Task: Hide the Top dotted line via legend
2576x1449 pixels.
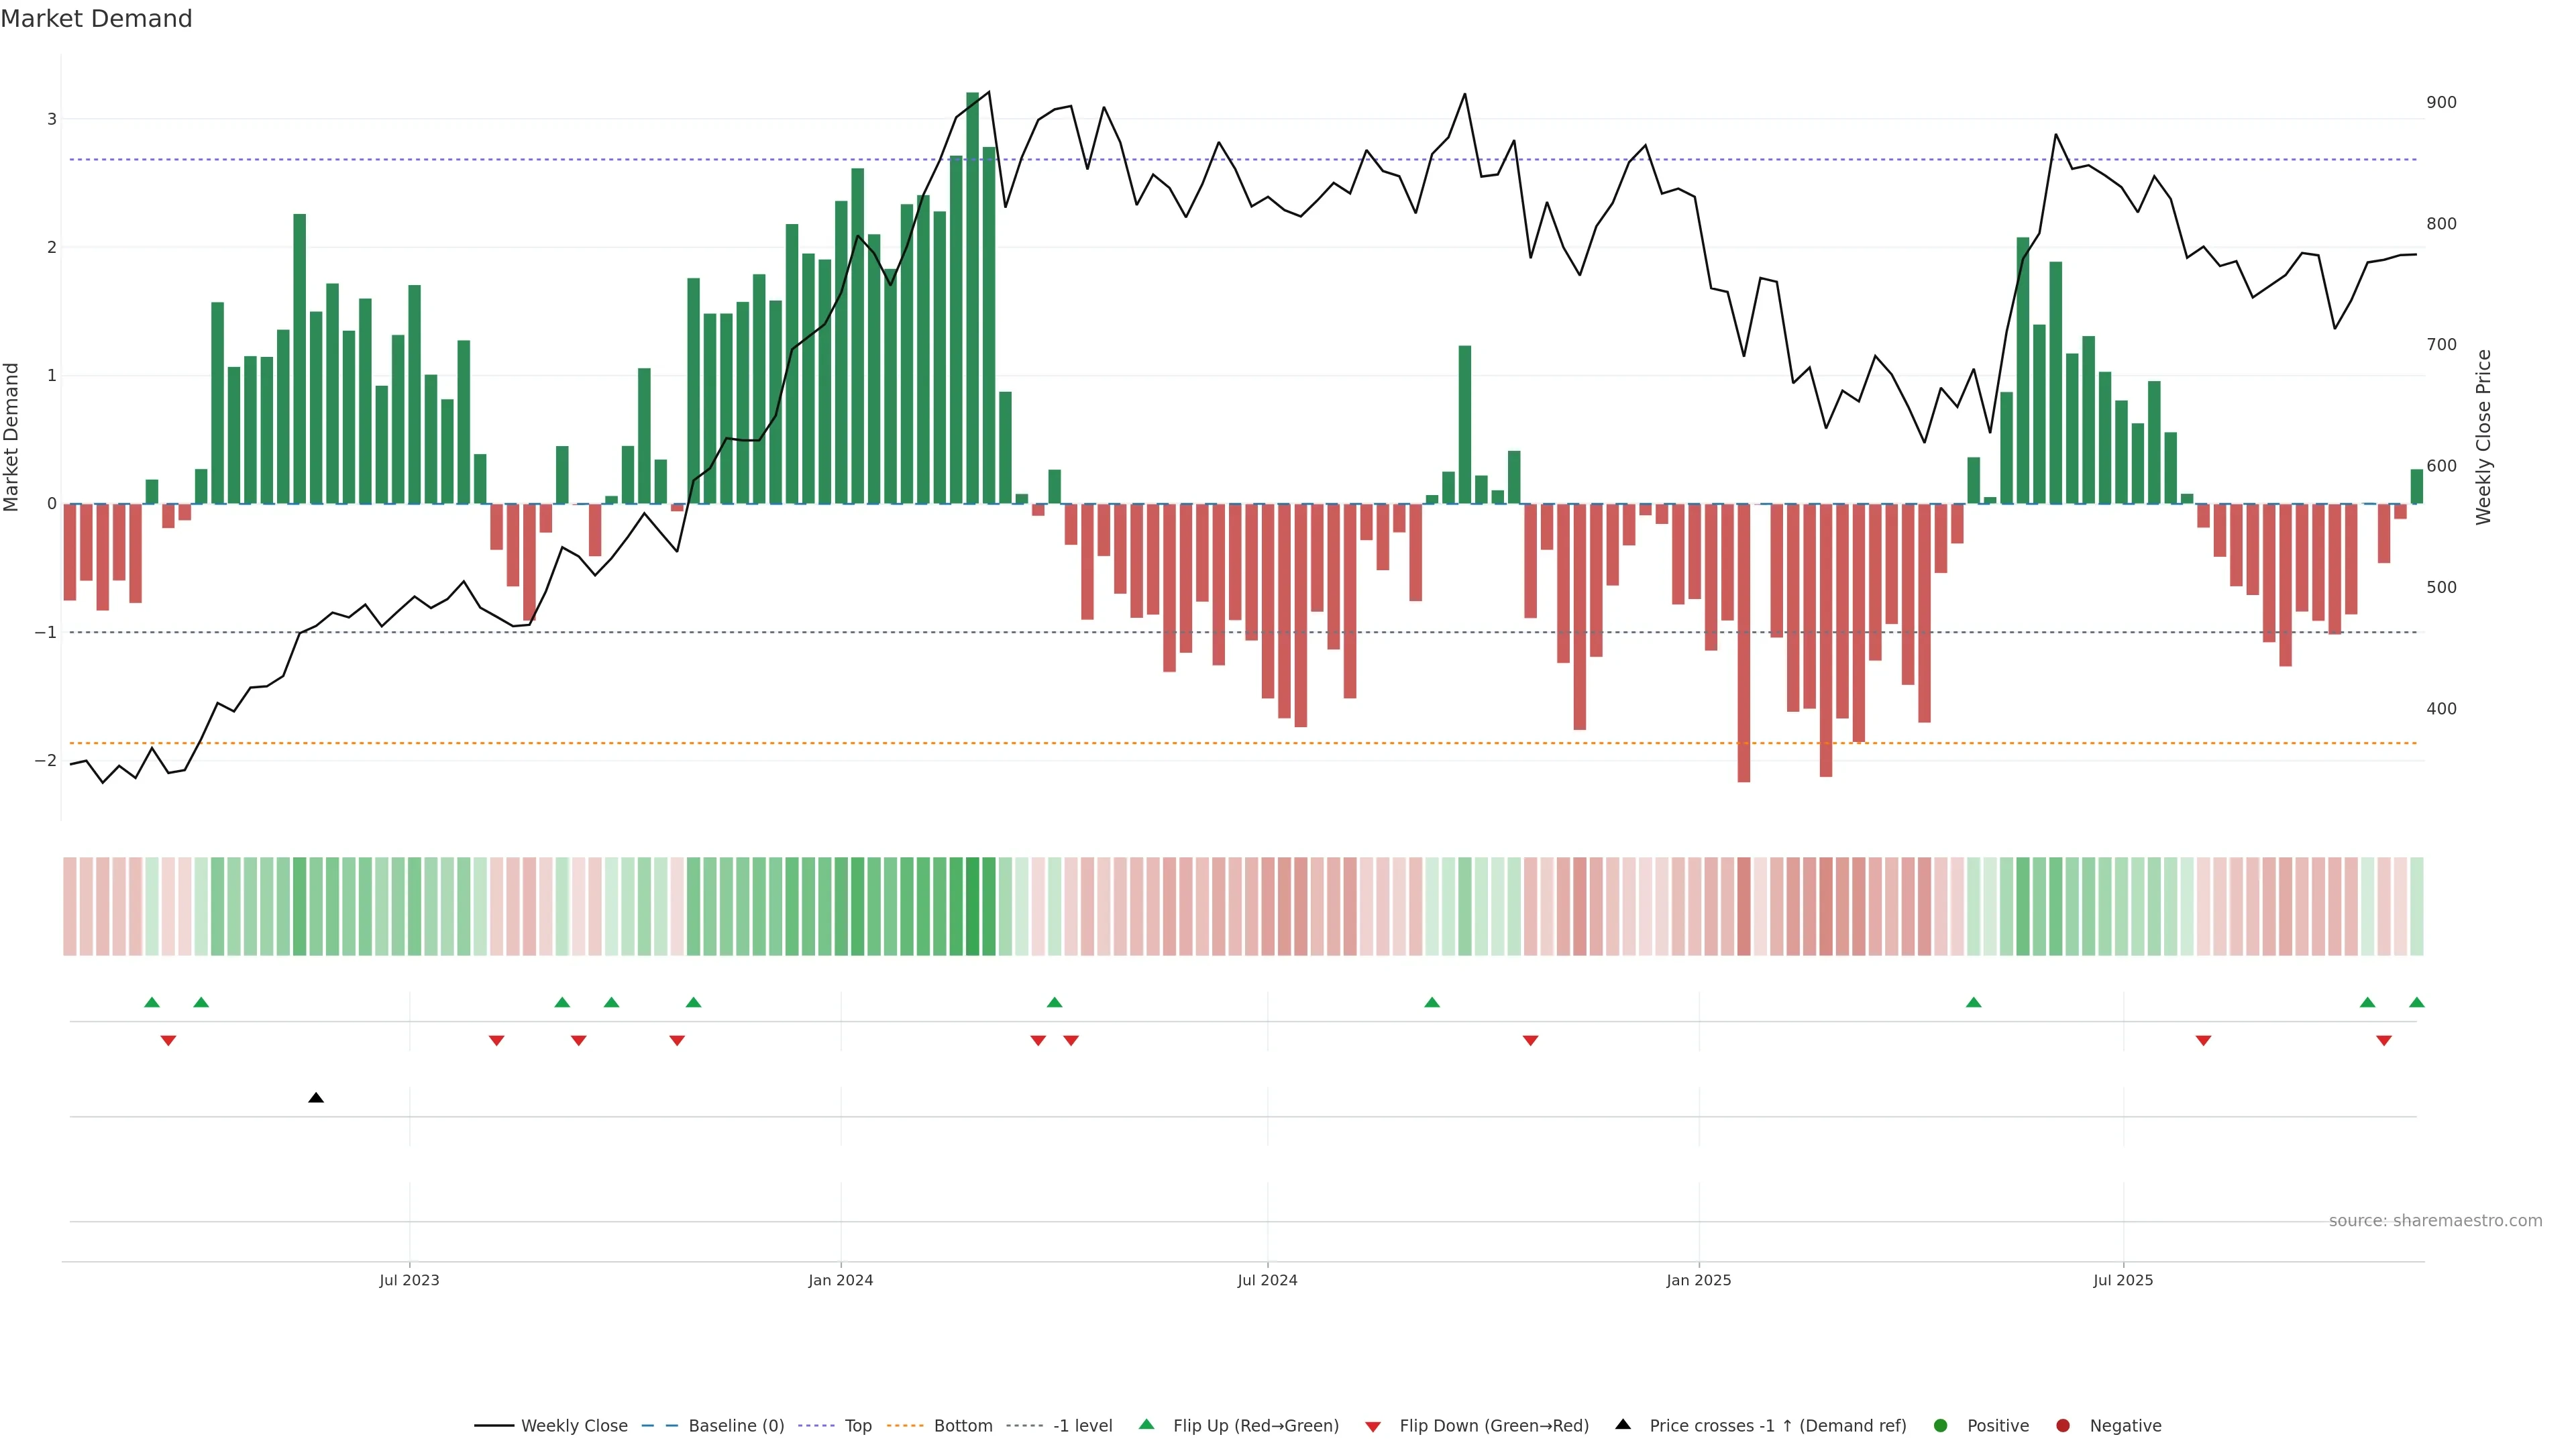Action: tap(858, 1425)
